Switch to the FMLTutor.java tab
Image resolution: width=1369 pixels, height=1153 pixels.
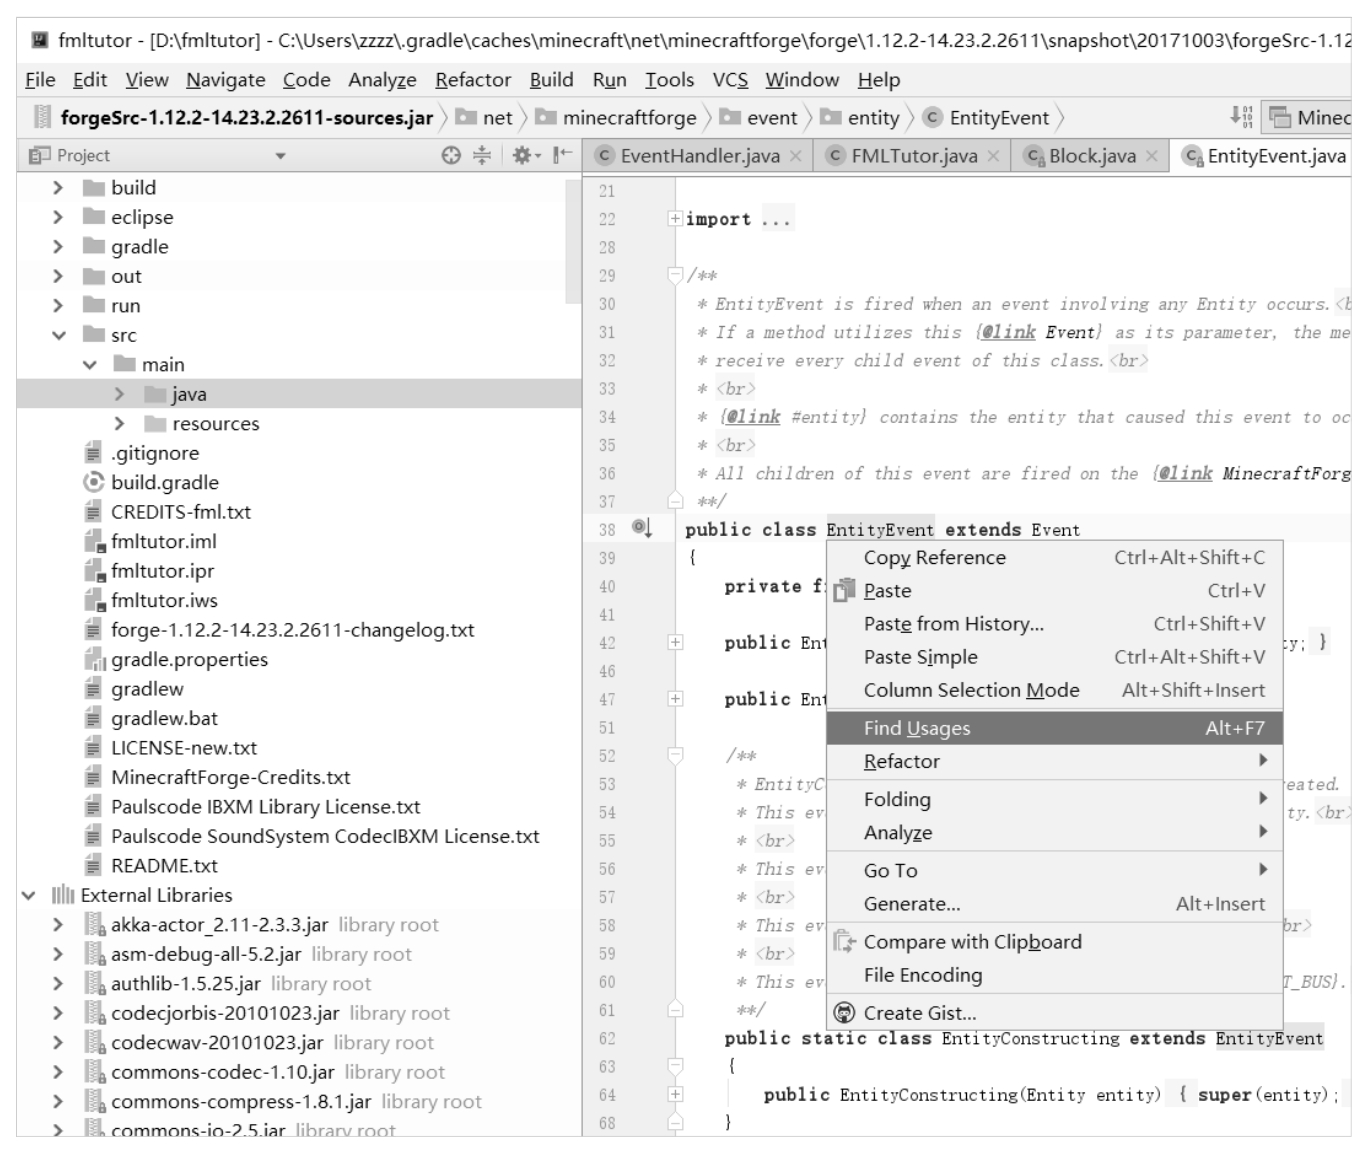[x=913, y=156]
